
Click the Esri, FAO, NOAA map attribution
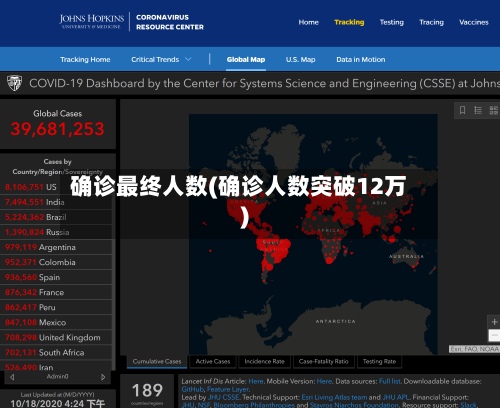(x=475, y=349)
